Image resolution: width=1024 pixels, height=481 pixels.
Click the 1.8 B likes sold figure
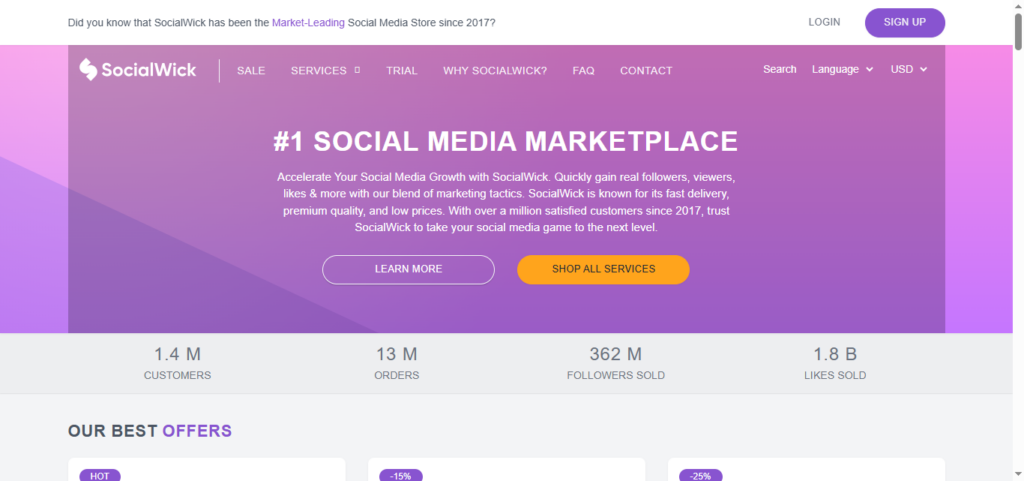[835, 354]
